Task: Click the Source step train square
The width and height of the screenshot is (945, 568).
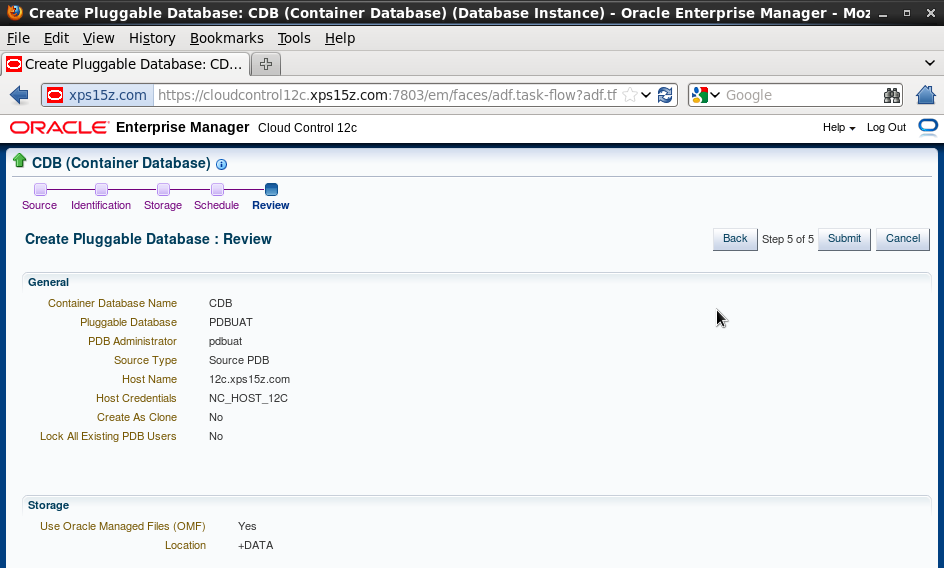Action: point(40,189)
